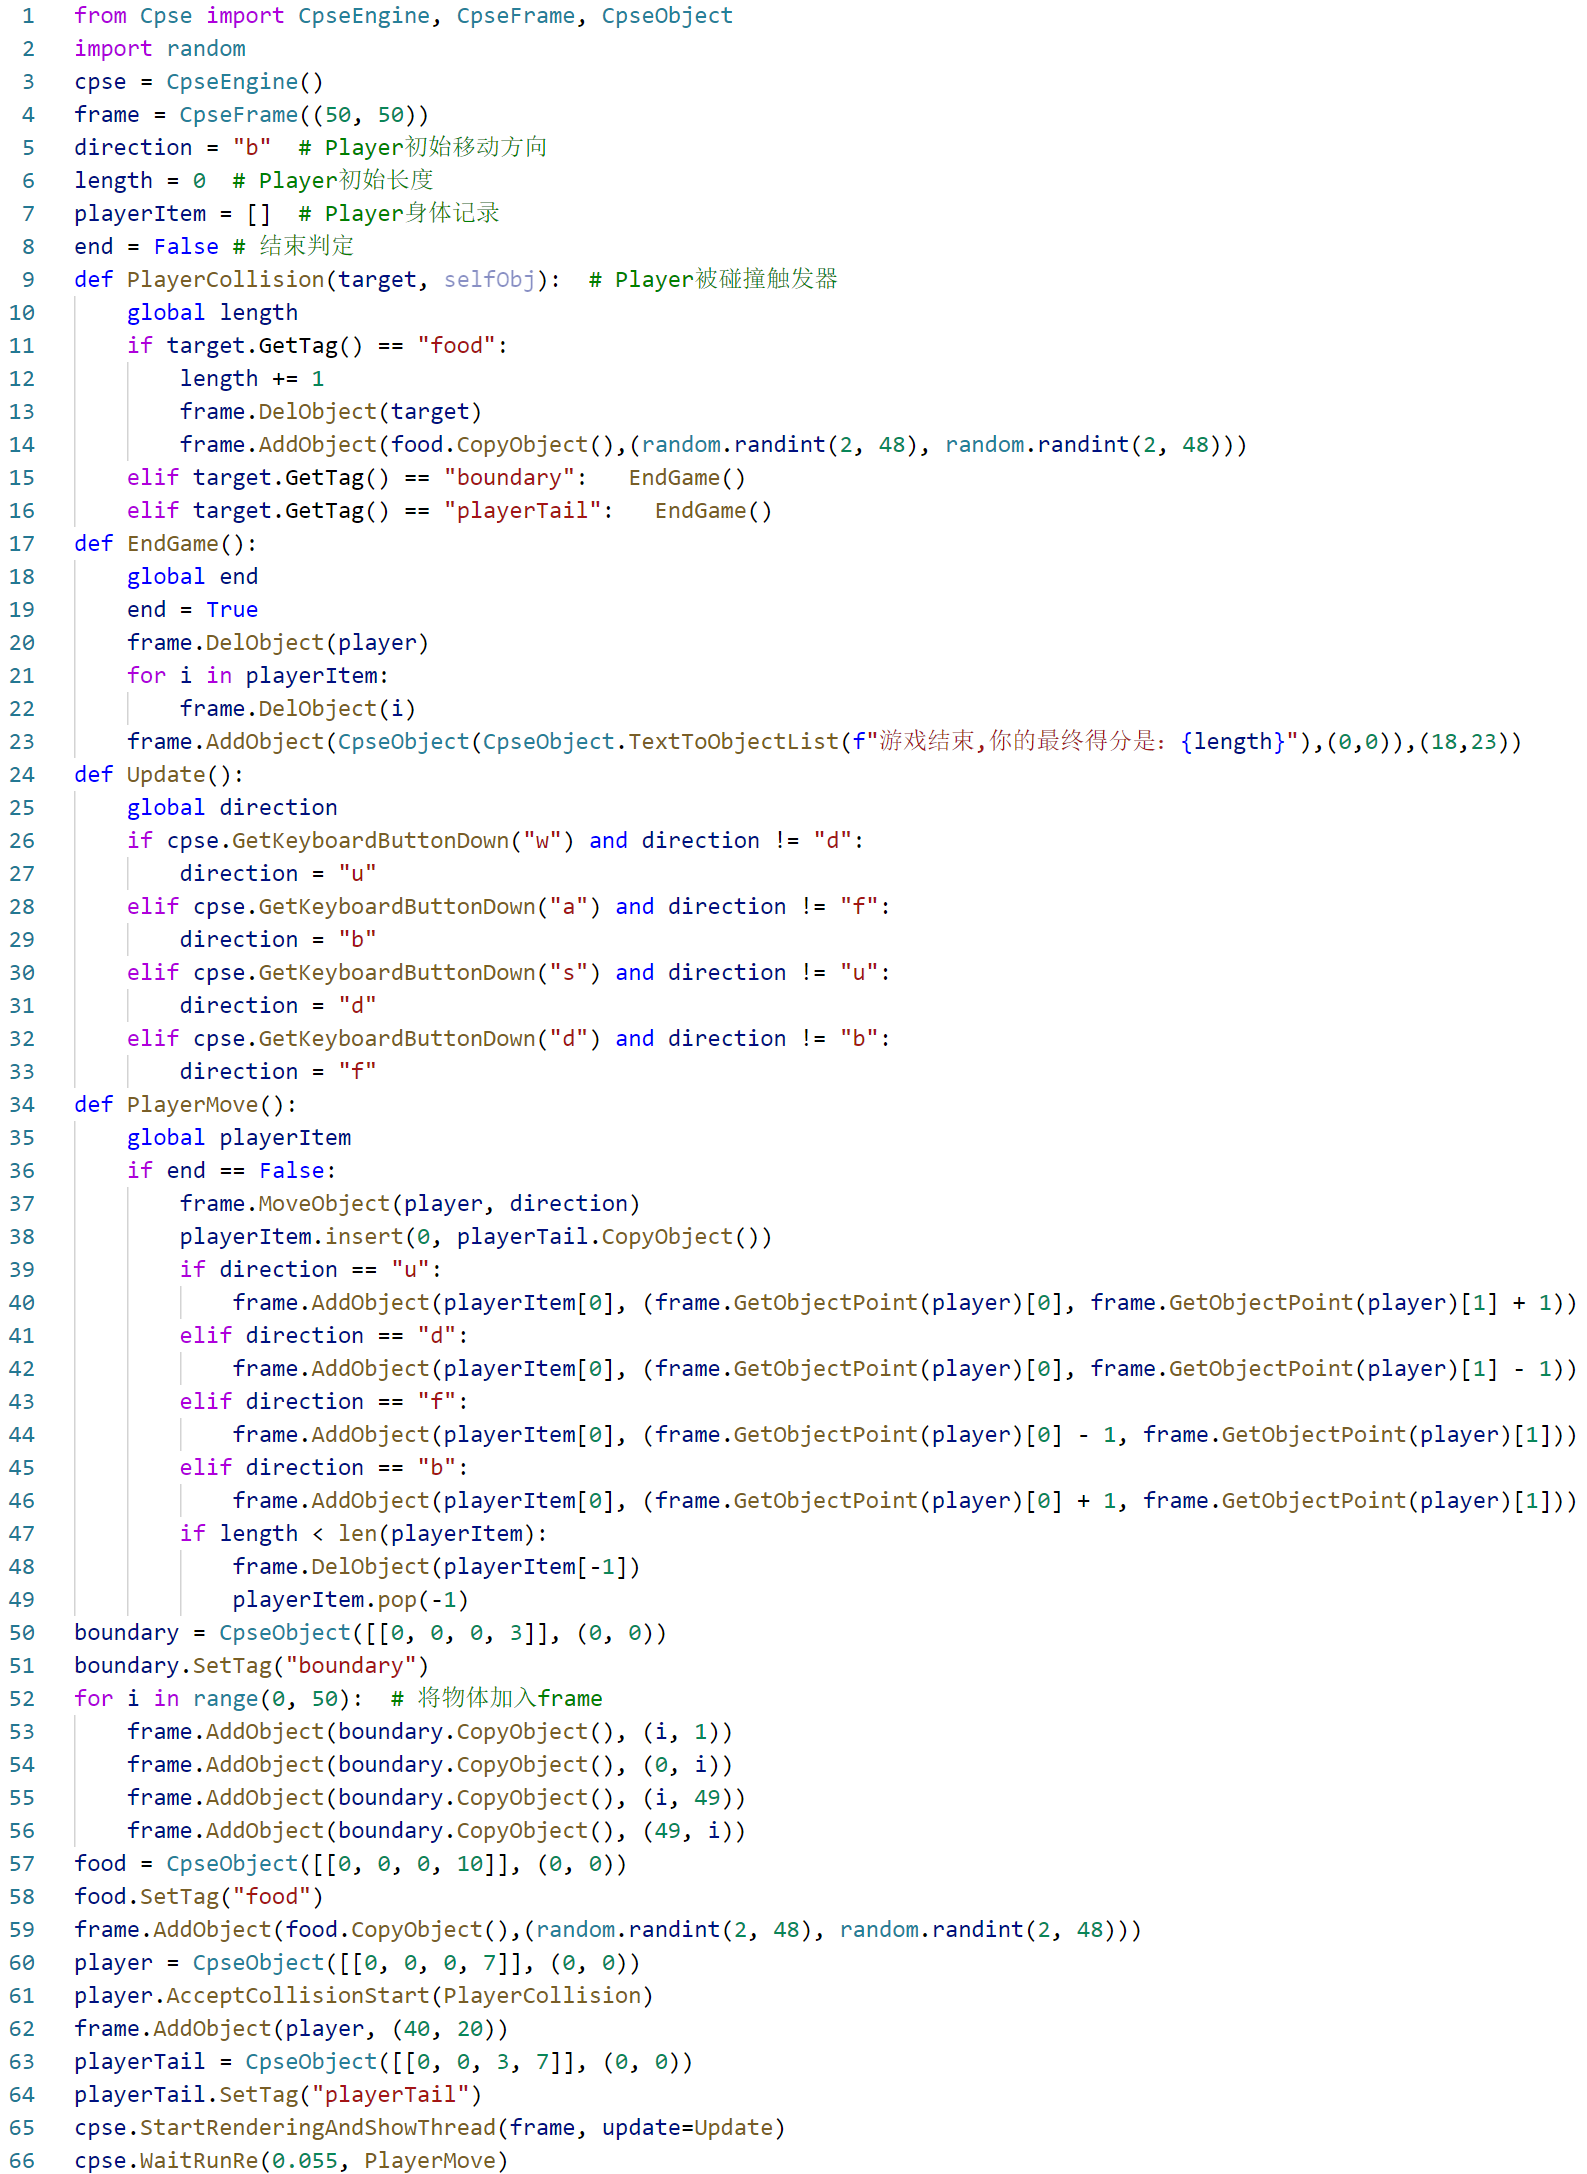1587x2174 pixels.
Task: Click 'playerTail.SetTag("playerTail")' on line 64
Action: point(278,2095)
